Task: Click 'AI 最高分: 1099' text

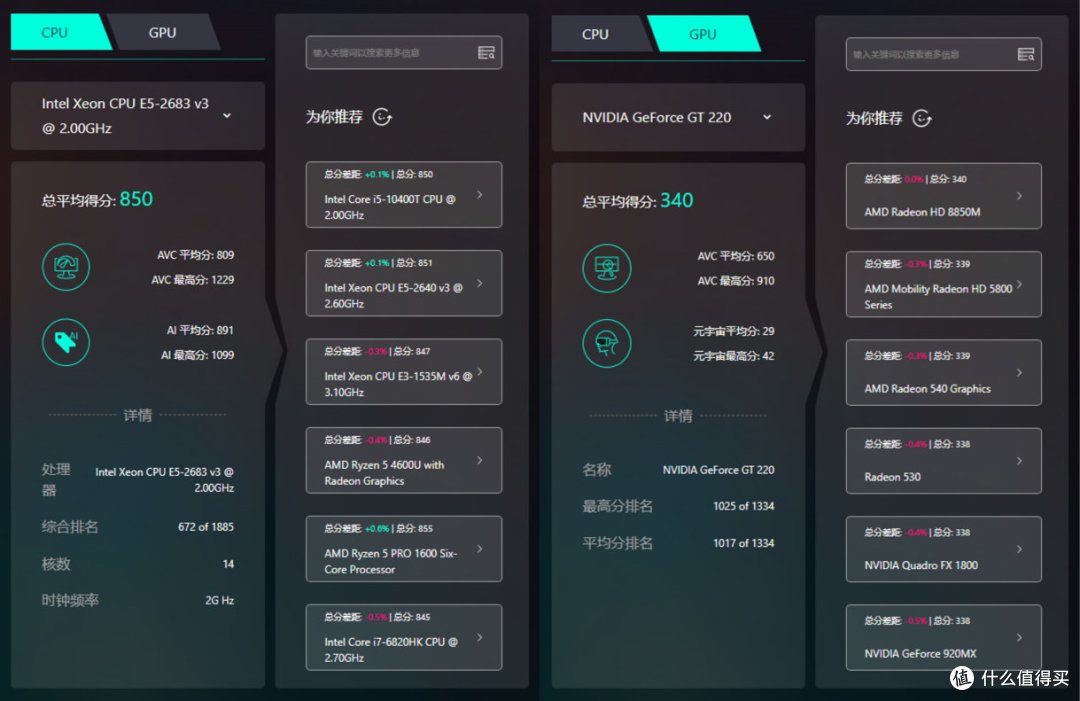Action: click(198, 355)
